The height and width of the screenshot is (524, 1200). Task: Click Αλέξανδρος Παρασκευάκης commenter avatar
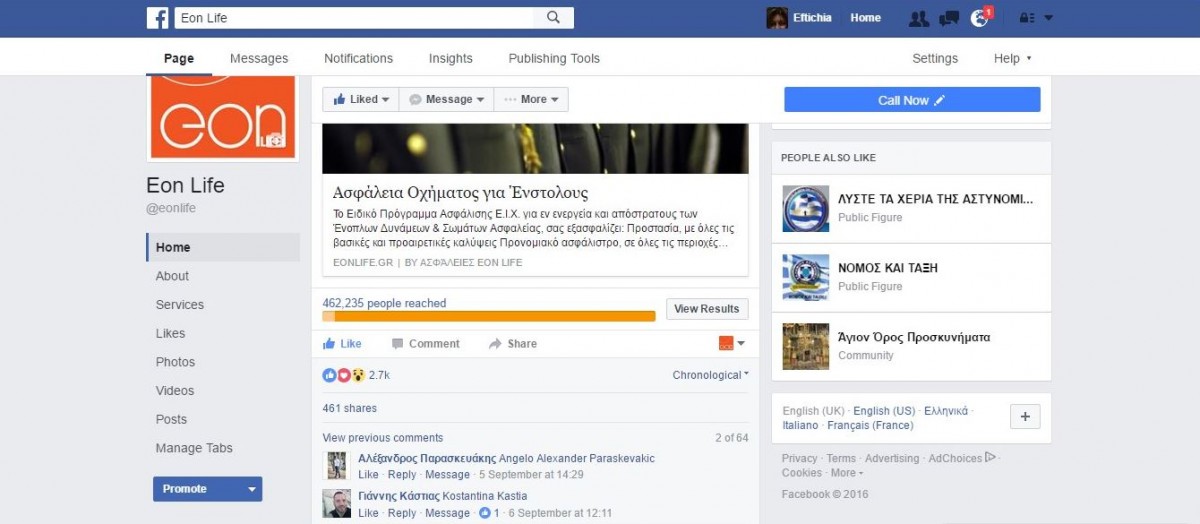337,465
